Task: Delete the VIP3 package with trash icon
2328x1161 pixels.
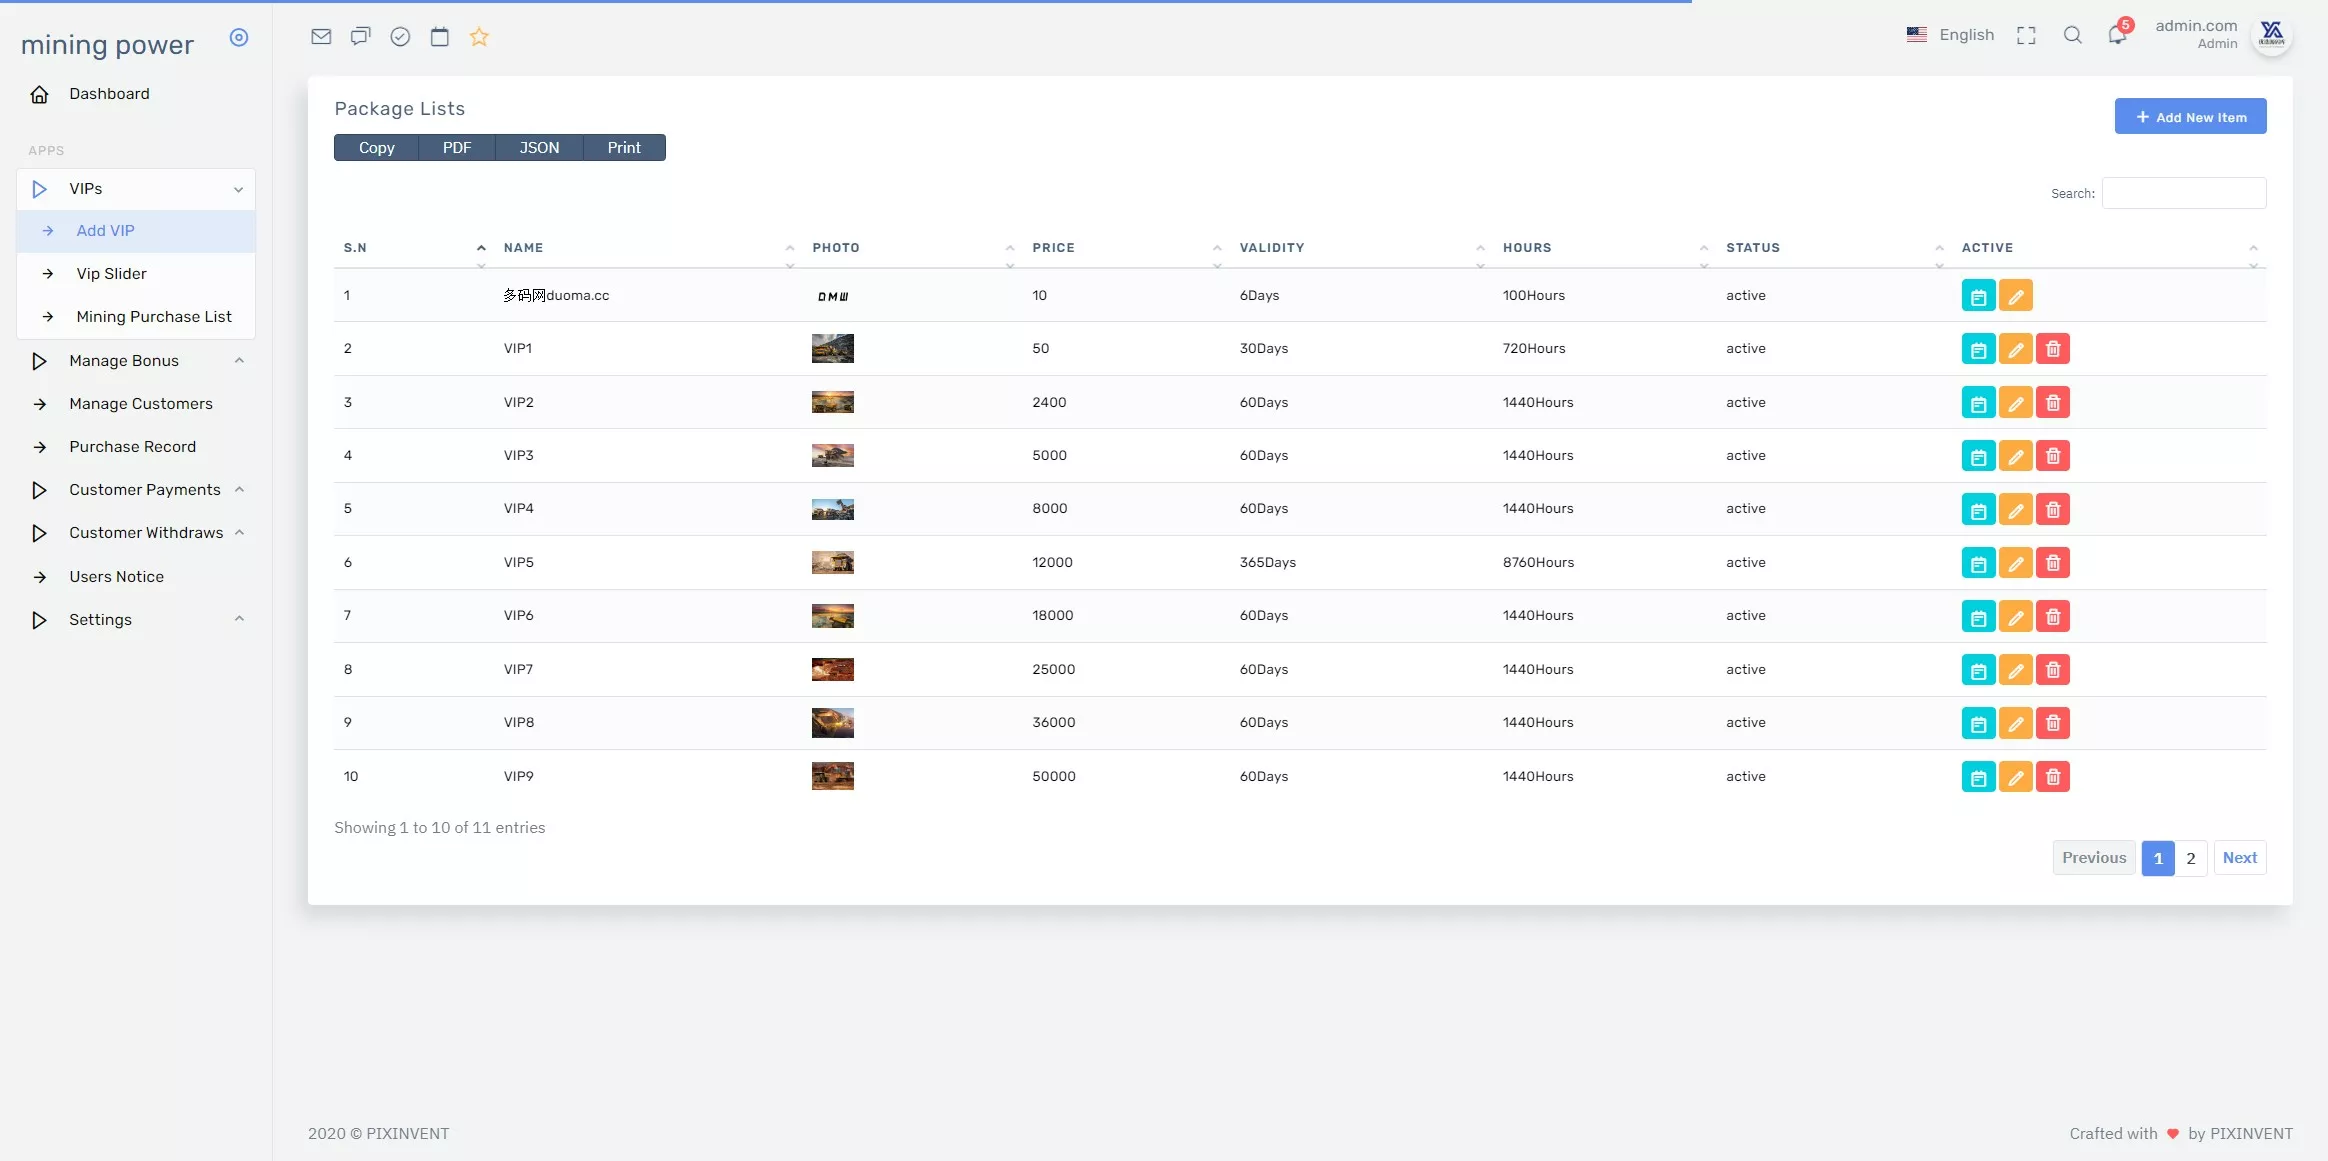Action: [x=2052, y=456]
